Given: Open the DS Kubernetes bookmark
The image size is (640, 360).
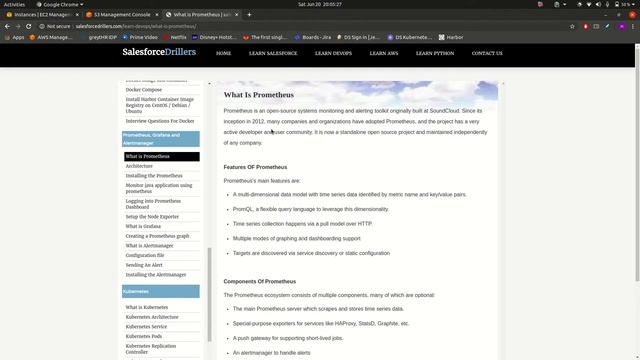Looking at the screenshot, I should tap(409, 37).
